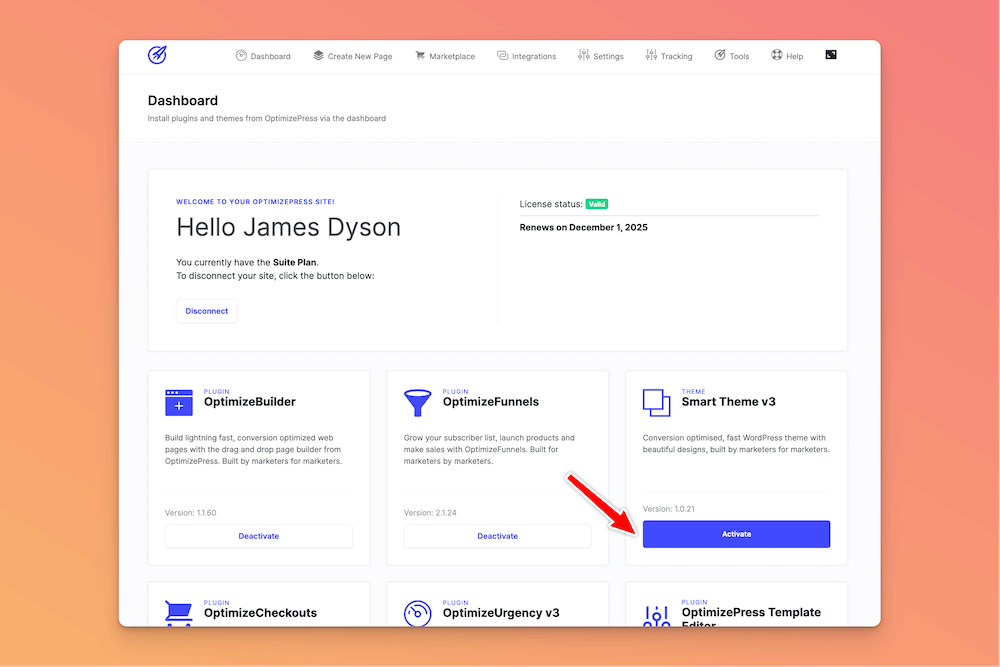Viewport: 1000px width, 667px height.
Task: Open Create New Page menu
Action: [x=353, y=56]
